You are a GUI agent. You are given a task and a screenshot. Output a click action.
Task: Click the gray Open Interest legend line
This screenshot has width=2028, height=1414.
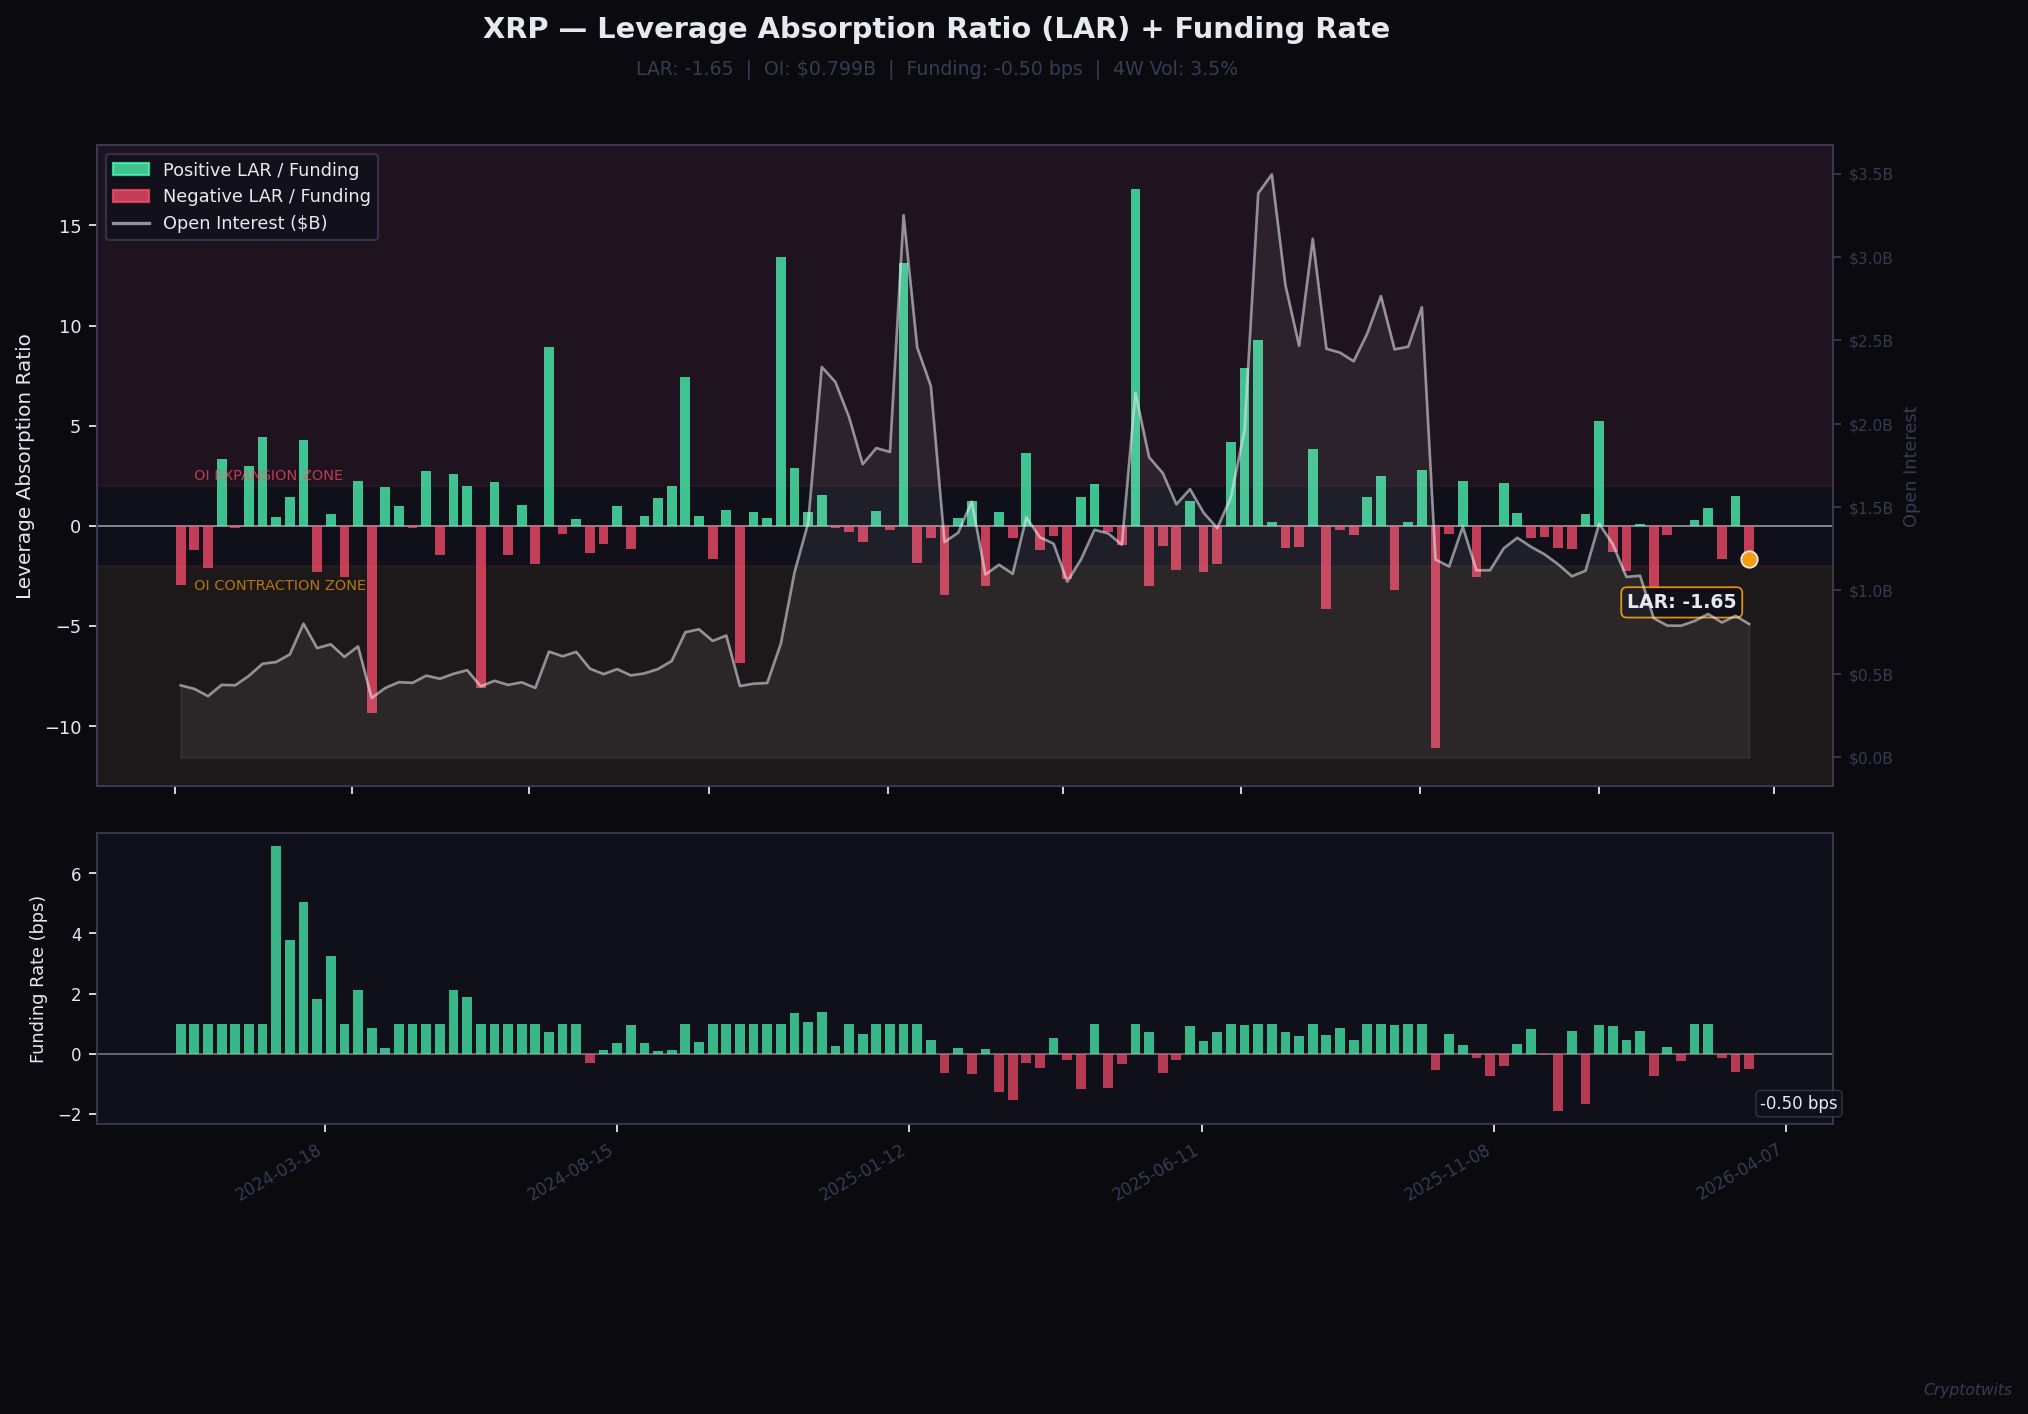pyautogui.click(x=131, y=223)
